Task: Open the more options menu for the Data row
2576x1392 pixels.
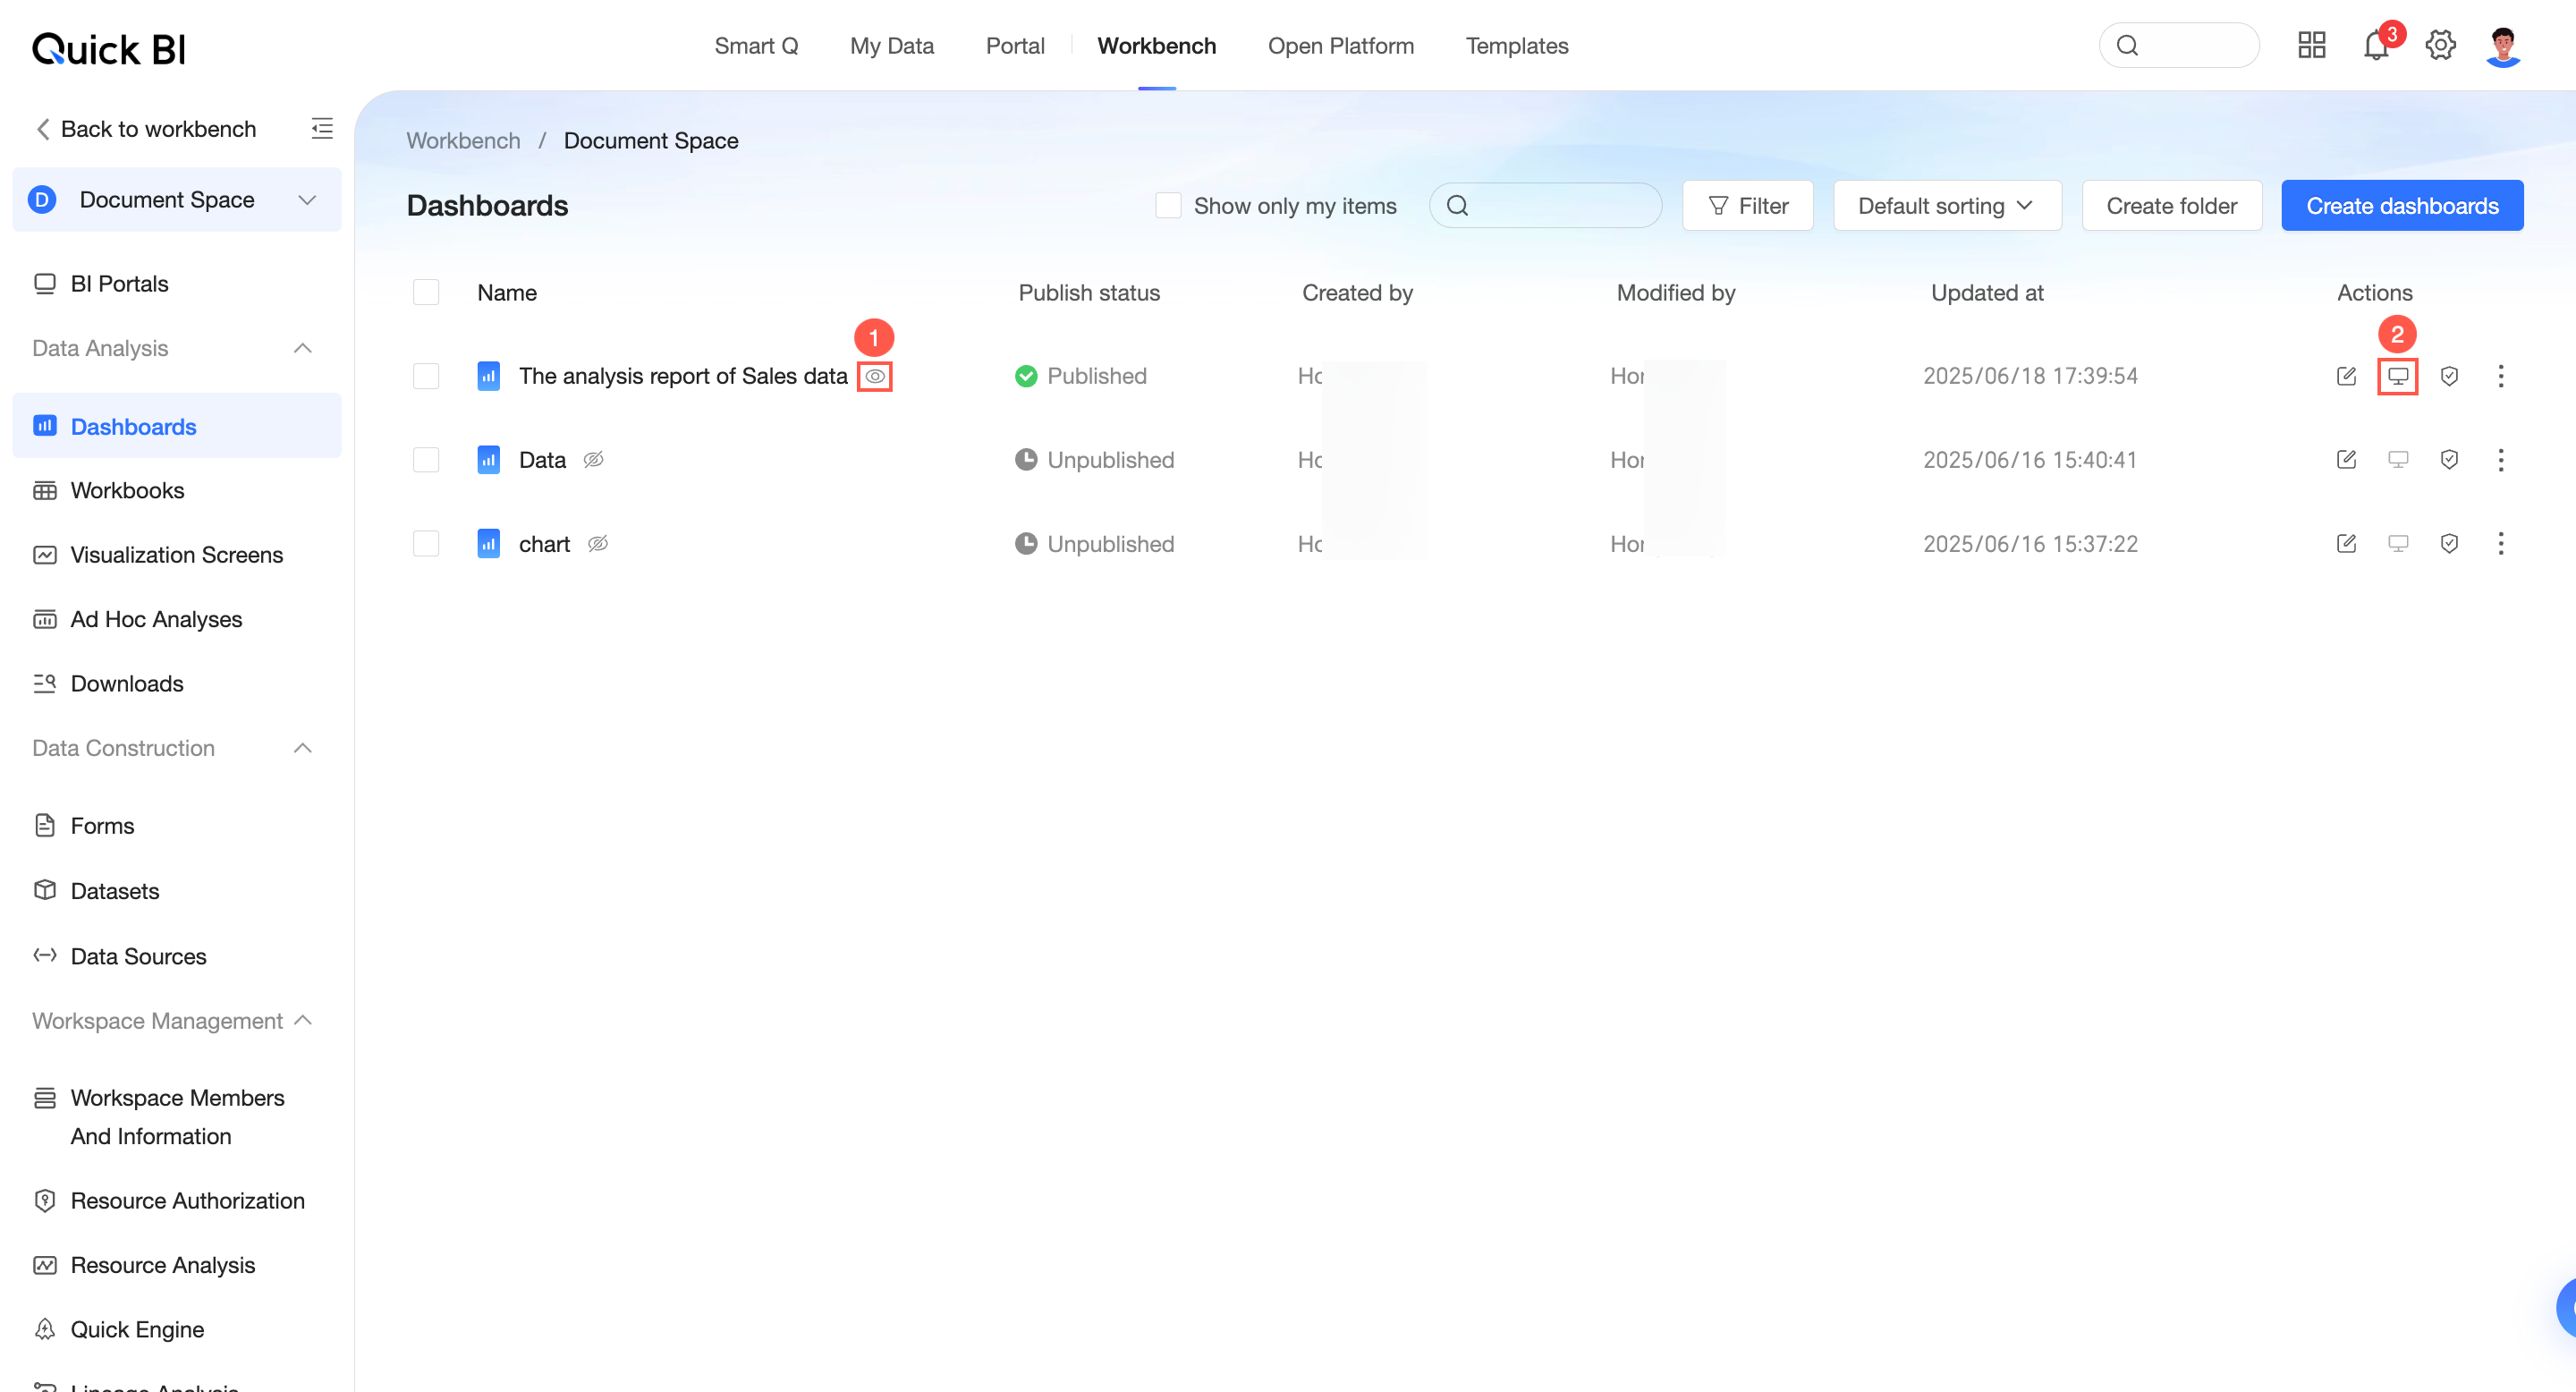Action: point(2500,460)
